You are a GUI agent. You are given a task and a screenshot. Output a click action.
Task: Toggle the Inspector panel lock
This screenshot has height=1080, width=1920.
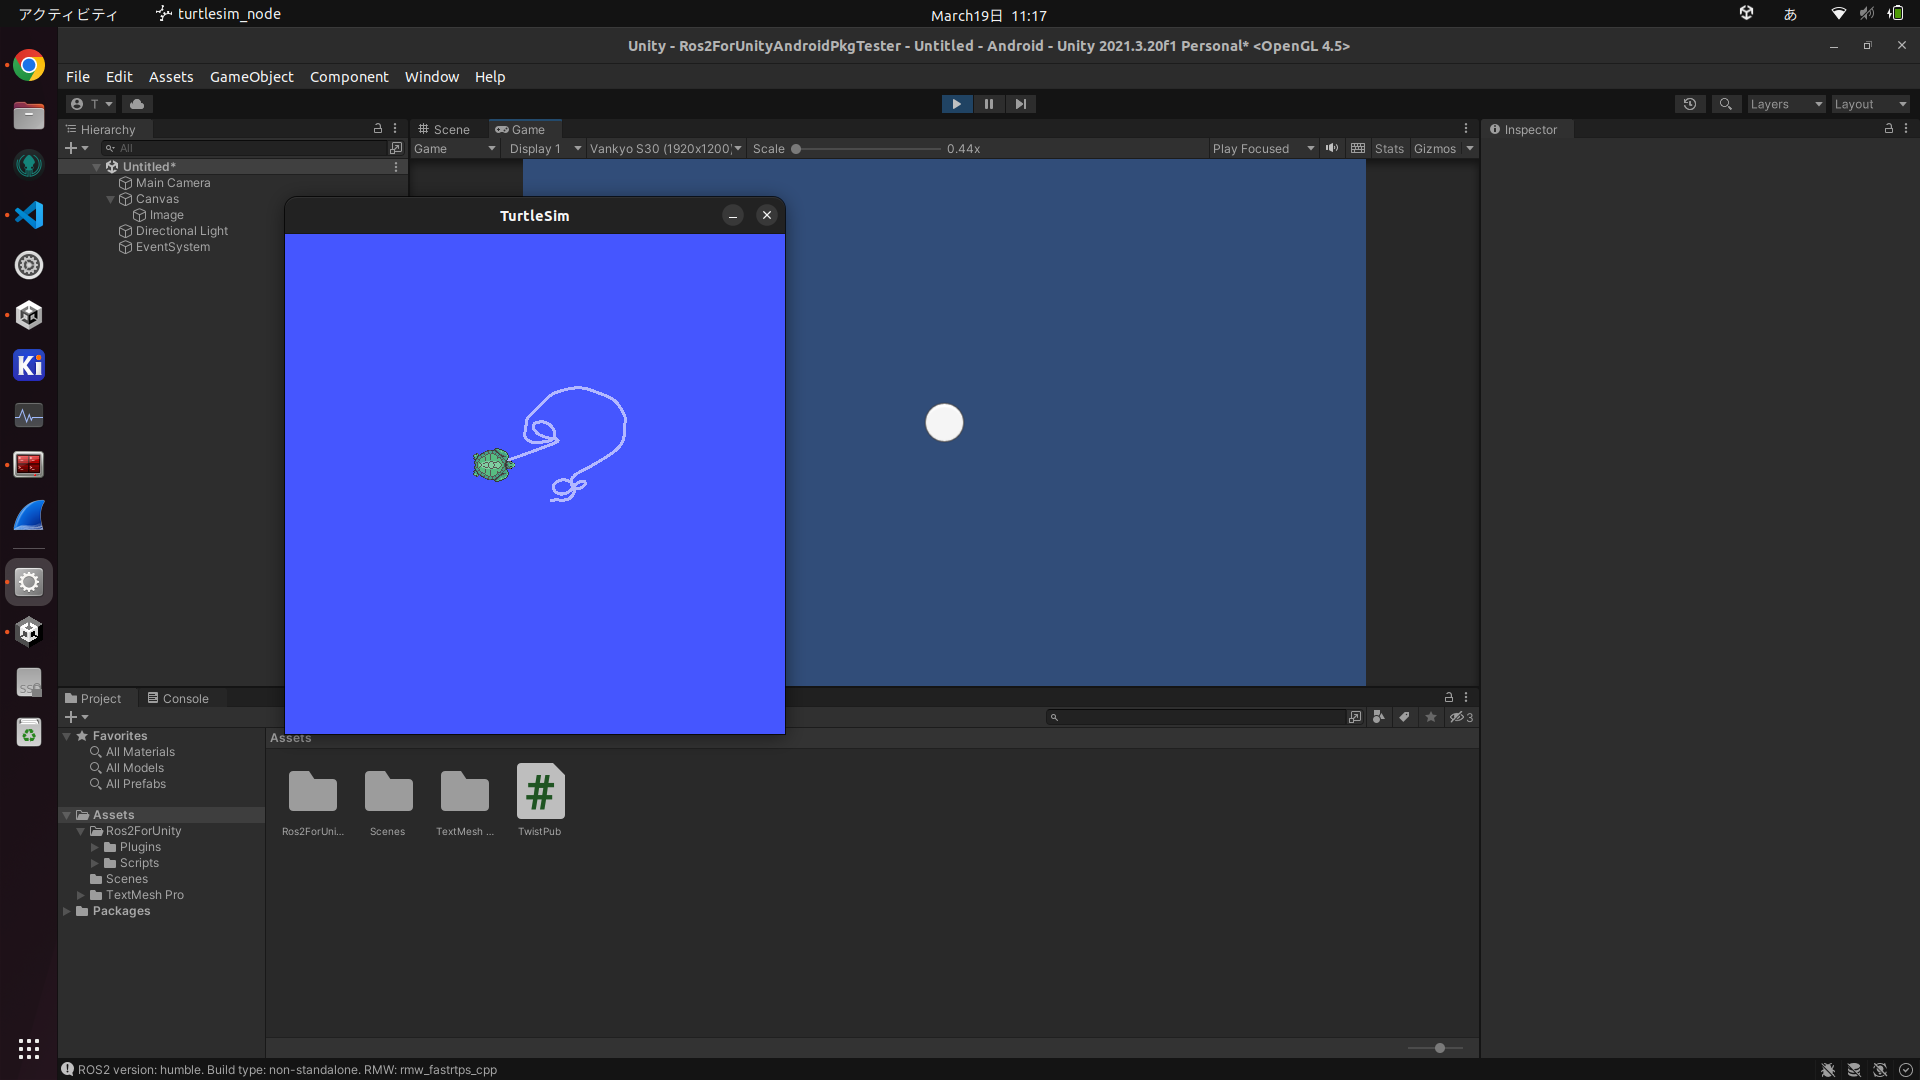tap(1888, 129)
